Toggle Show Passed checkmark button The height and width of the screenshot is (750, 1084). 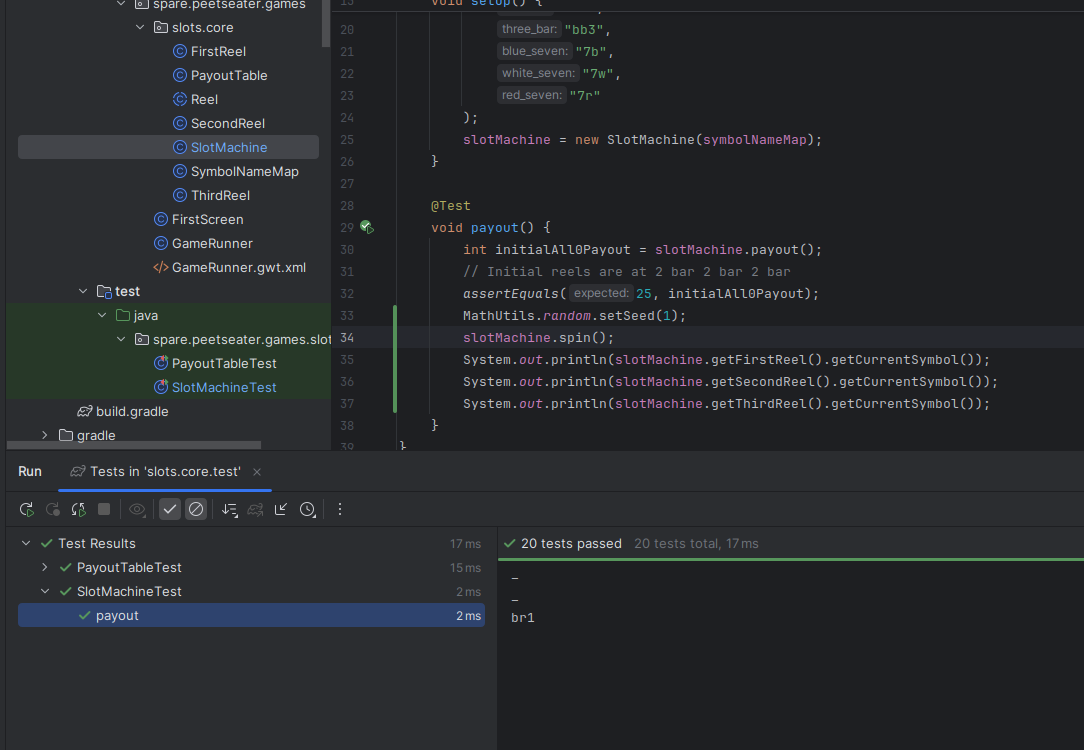[x=170, y=510]
